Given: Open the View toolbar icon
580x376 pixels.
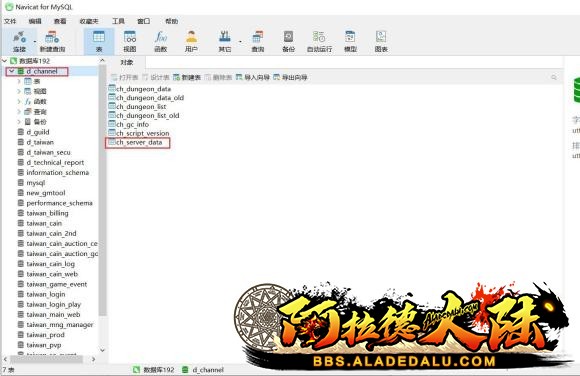Looking at the screenshot, I should coord(130,41).
